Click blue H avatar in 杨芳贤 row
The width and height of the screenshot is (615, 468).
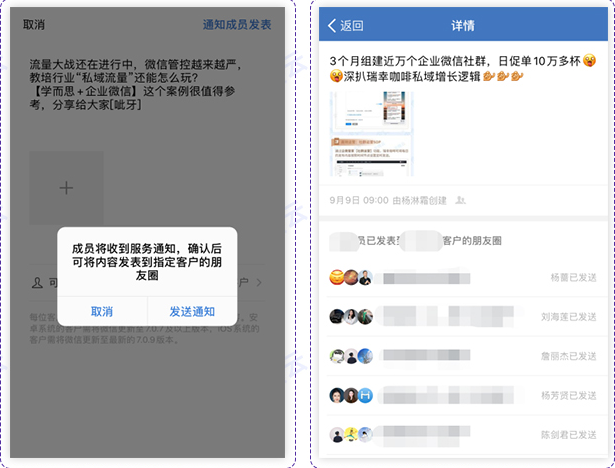pyautogui.click(x=366, y=395)
